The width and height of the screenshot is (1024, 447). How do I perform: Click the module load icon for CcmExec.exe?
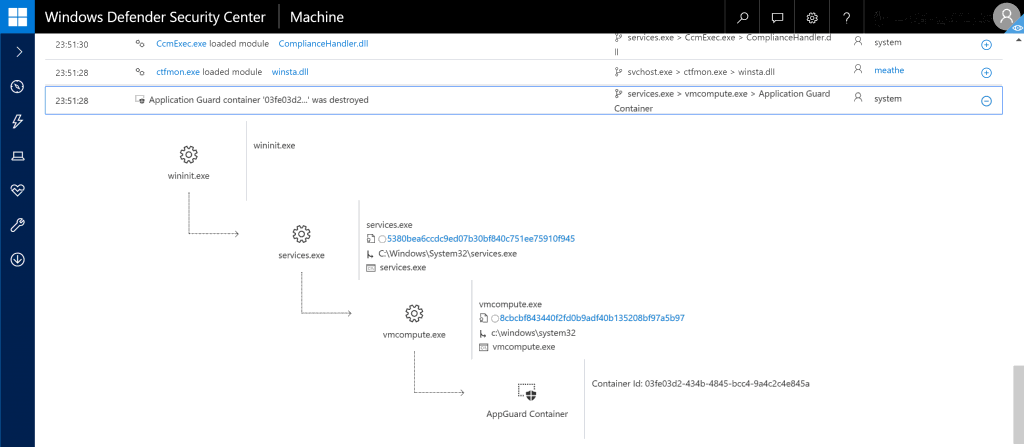(139, 44)
